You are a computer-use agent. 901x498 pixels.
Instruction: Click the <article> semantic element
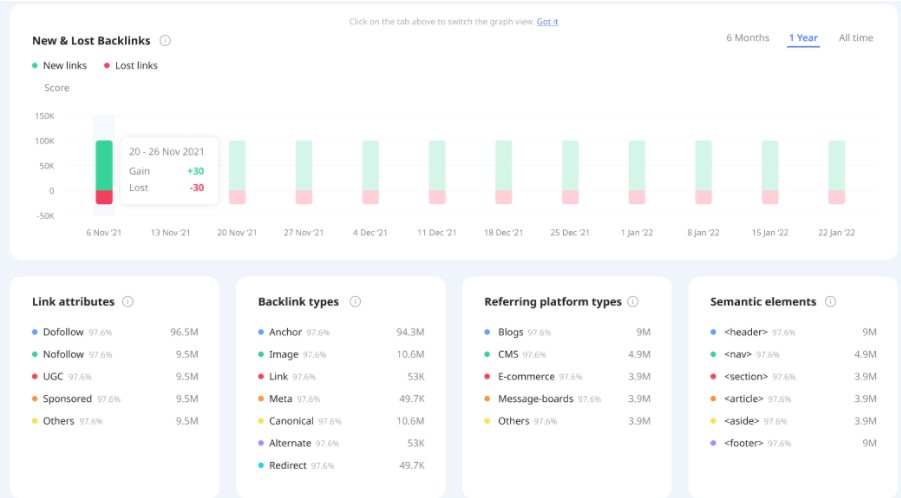point(794,399)
